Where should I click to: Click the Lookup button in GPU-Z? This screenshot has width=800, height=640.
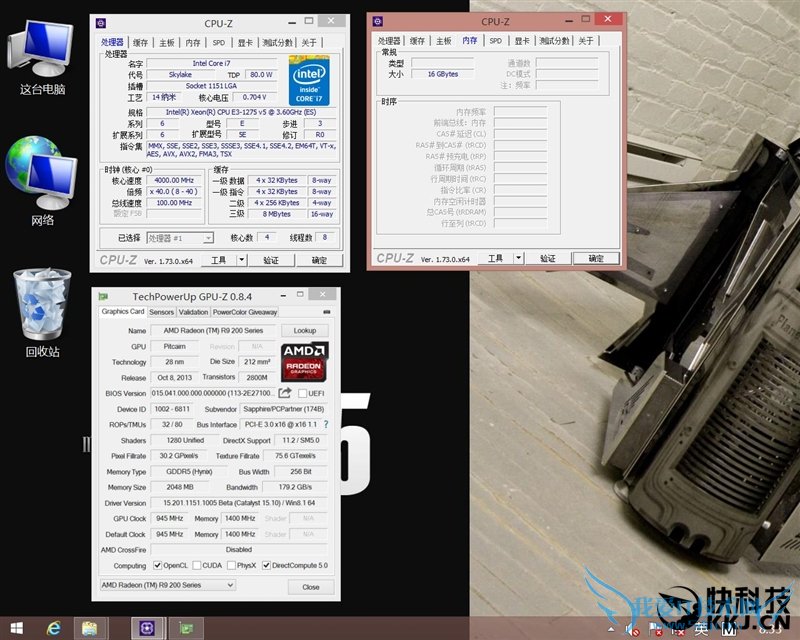point(305,330)
